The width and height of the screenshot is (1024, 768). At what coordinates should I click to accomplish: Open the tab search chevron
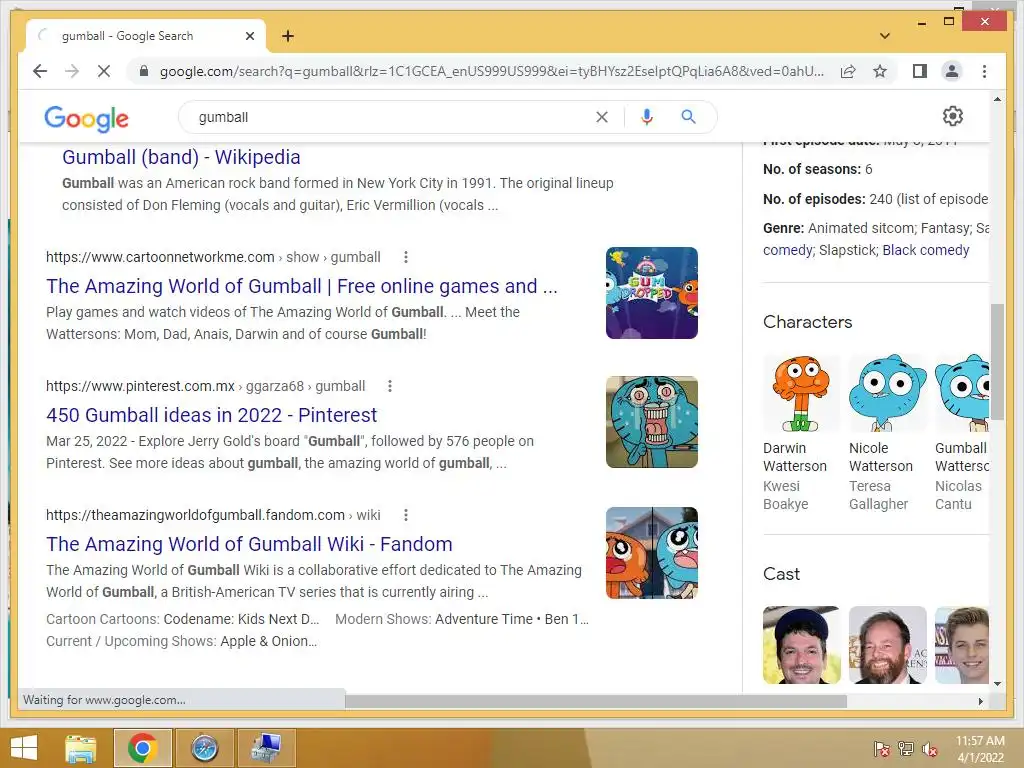coord(885,36)
